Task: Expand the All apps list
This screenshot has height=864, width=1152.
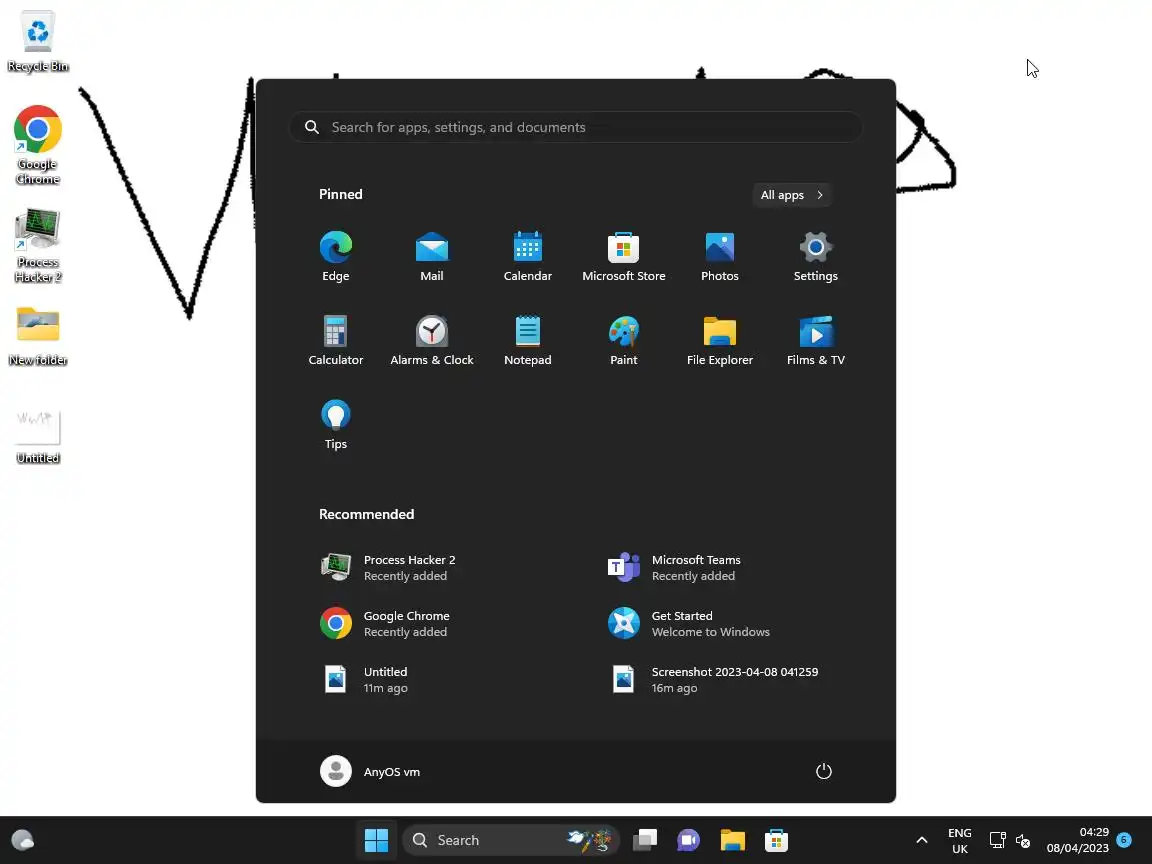Action: coord(791,195)
